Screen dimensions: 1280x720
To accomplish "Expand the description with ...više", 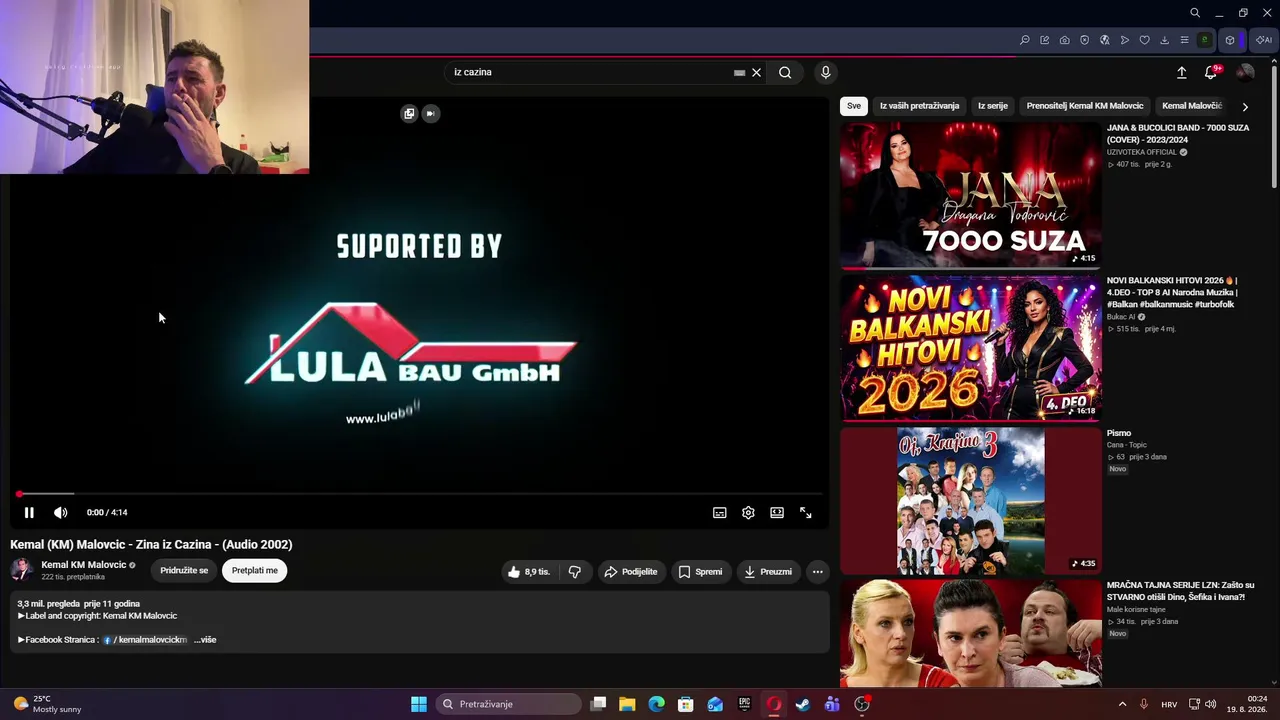I will [205, 640].
